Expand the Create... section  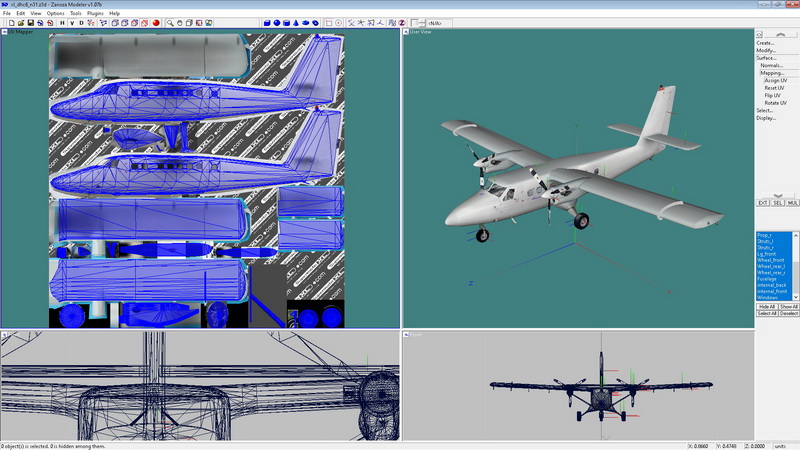coord(766,43)
